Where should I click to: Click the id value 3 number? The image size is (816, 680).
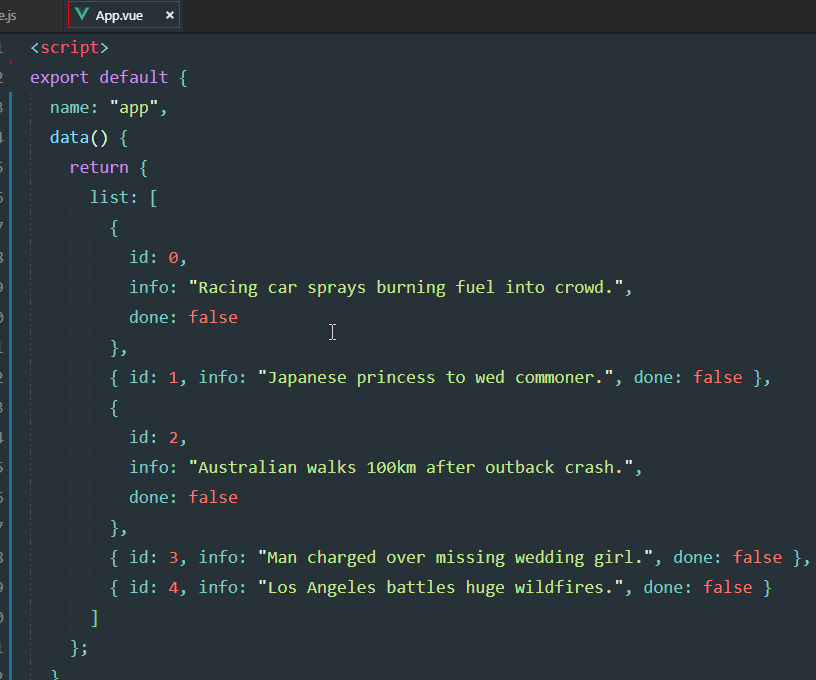(x=174, y=557)
